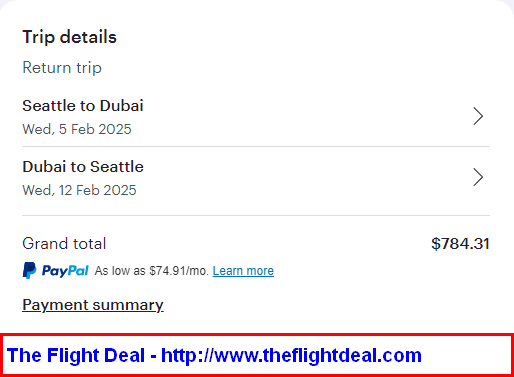Click the Grand total label
The image size is (514, 377).
pyautogui.click(x=64, y=244)
